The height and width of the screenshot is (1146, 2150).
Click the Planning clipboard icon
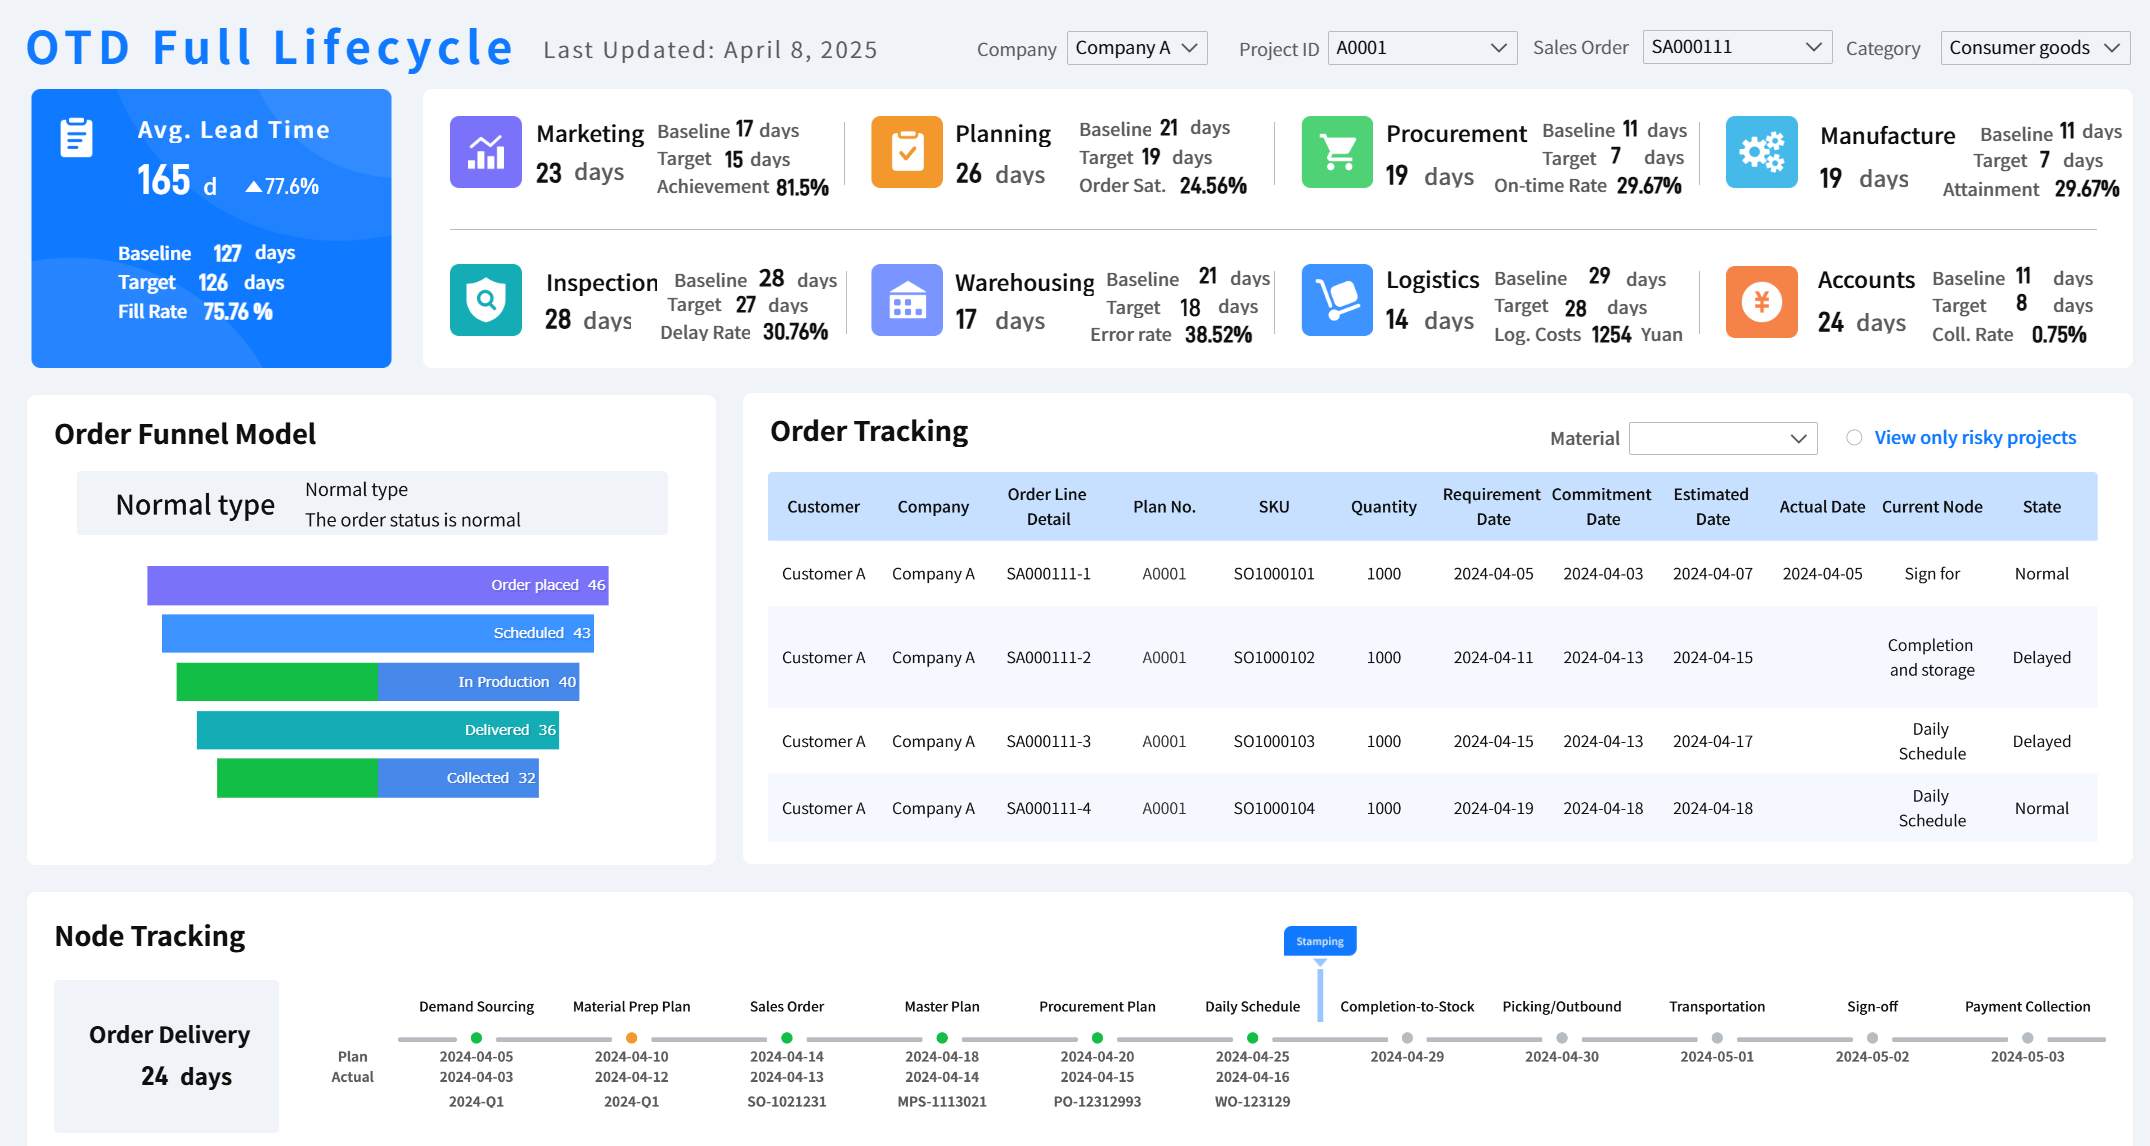(x=907, y=152)
